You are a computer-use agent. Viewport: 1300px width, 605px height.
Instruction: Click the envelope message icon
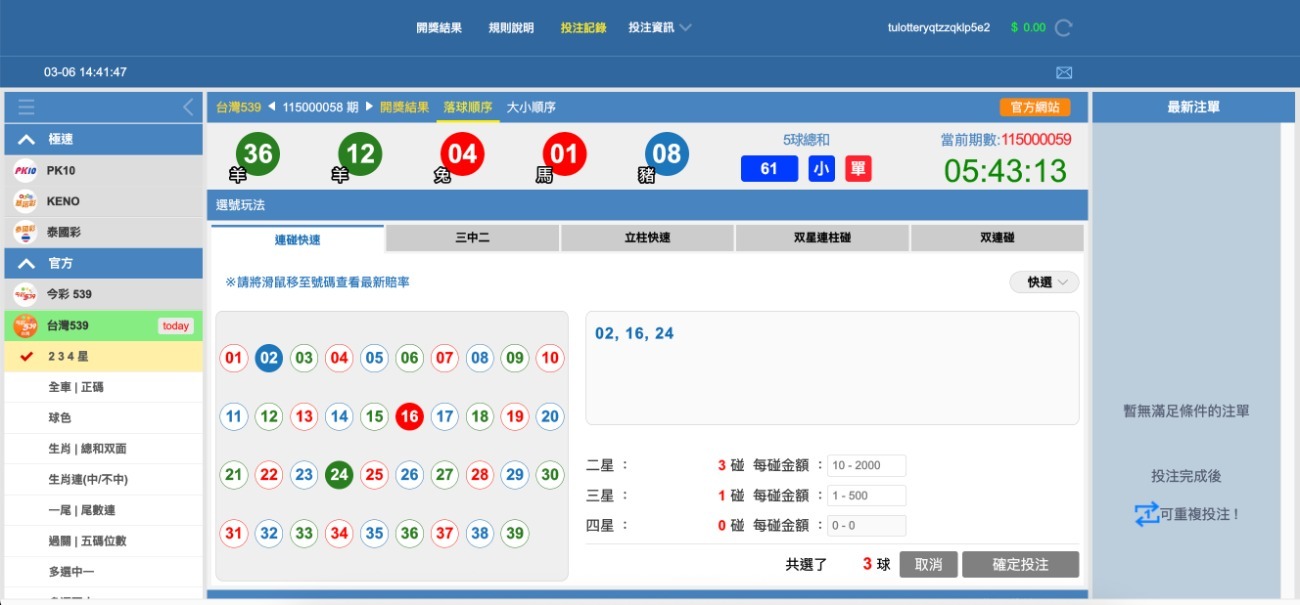[x=1064, y=71]
